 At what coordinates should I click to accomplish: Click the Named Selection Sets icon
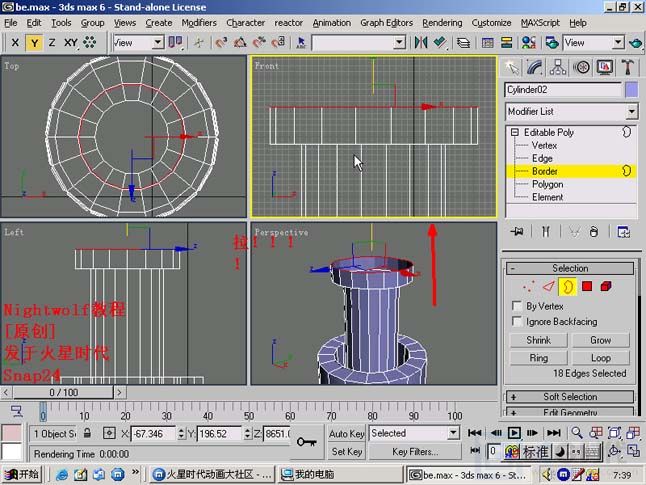(301, 42)
